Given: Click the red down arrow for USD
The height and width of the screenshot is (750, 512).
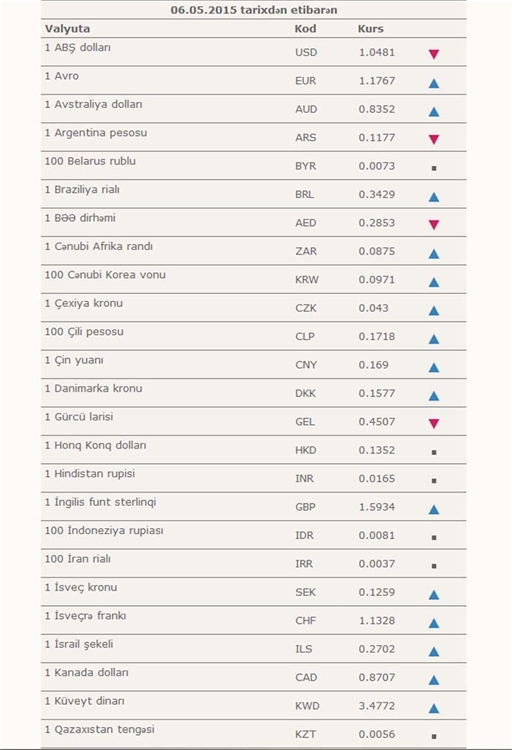Looking at the screenshot, I should pos(434,54).
